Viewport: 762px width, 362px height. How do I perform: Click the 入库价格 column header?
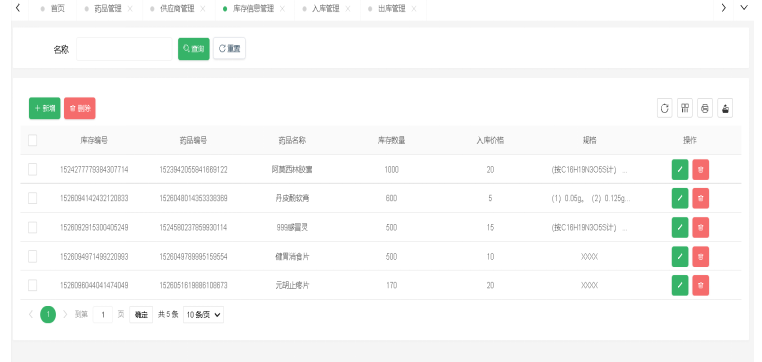pyautogui.click(x=490, y=140)
